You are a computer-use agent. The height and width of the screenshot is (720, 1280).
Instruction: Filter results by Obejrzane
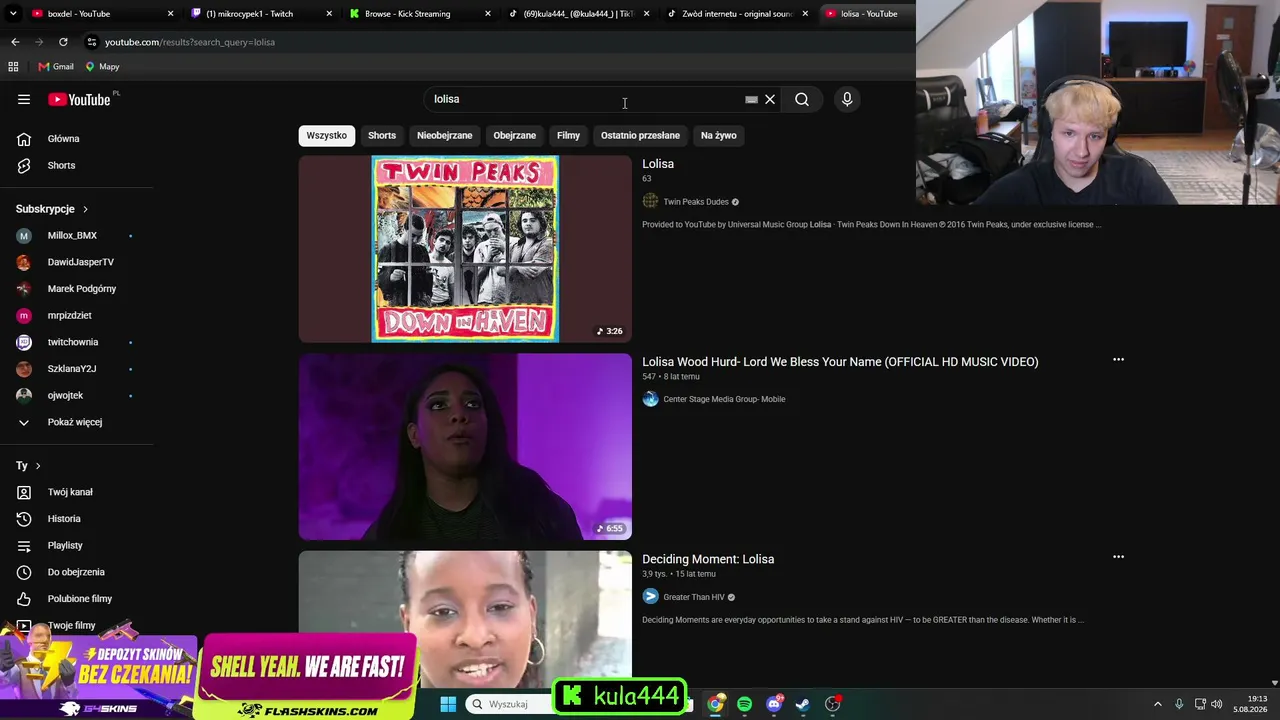[x=515, y=135]
